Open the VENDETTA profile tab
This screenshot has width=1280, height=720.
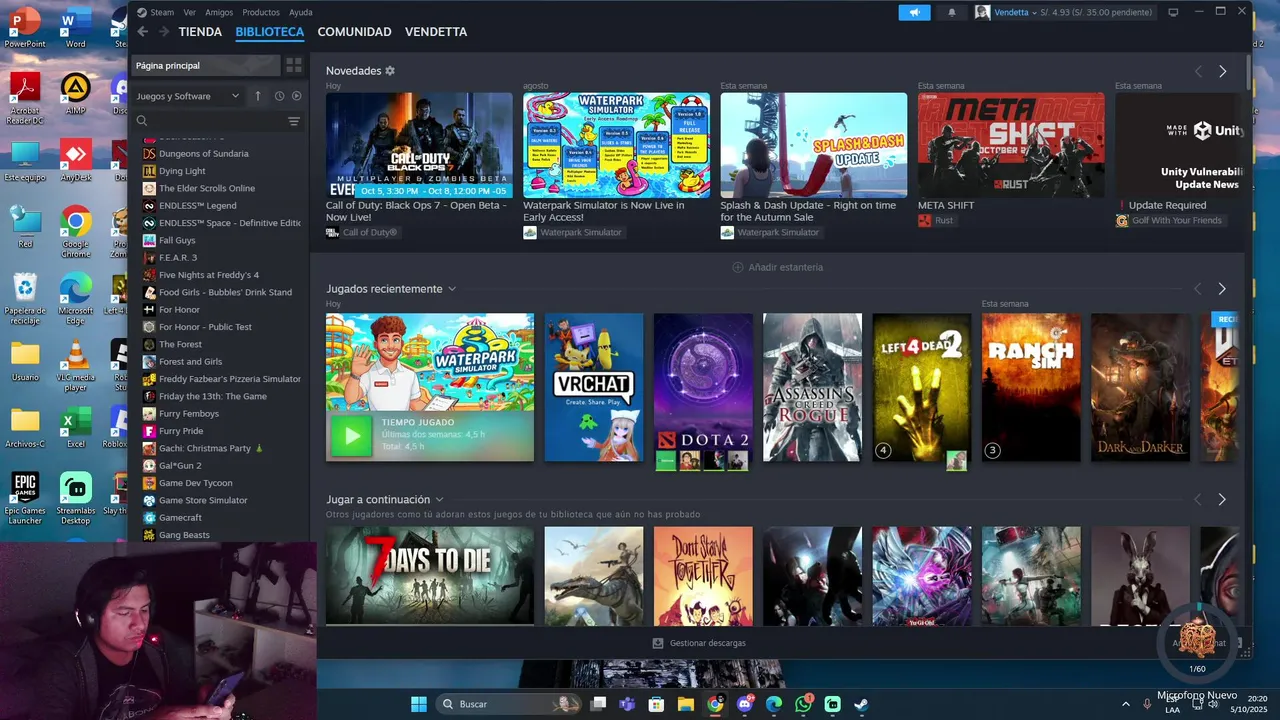pos(436,32)
